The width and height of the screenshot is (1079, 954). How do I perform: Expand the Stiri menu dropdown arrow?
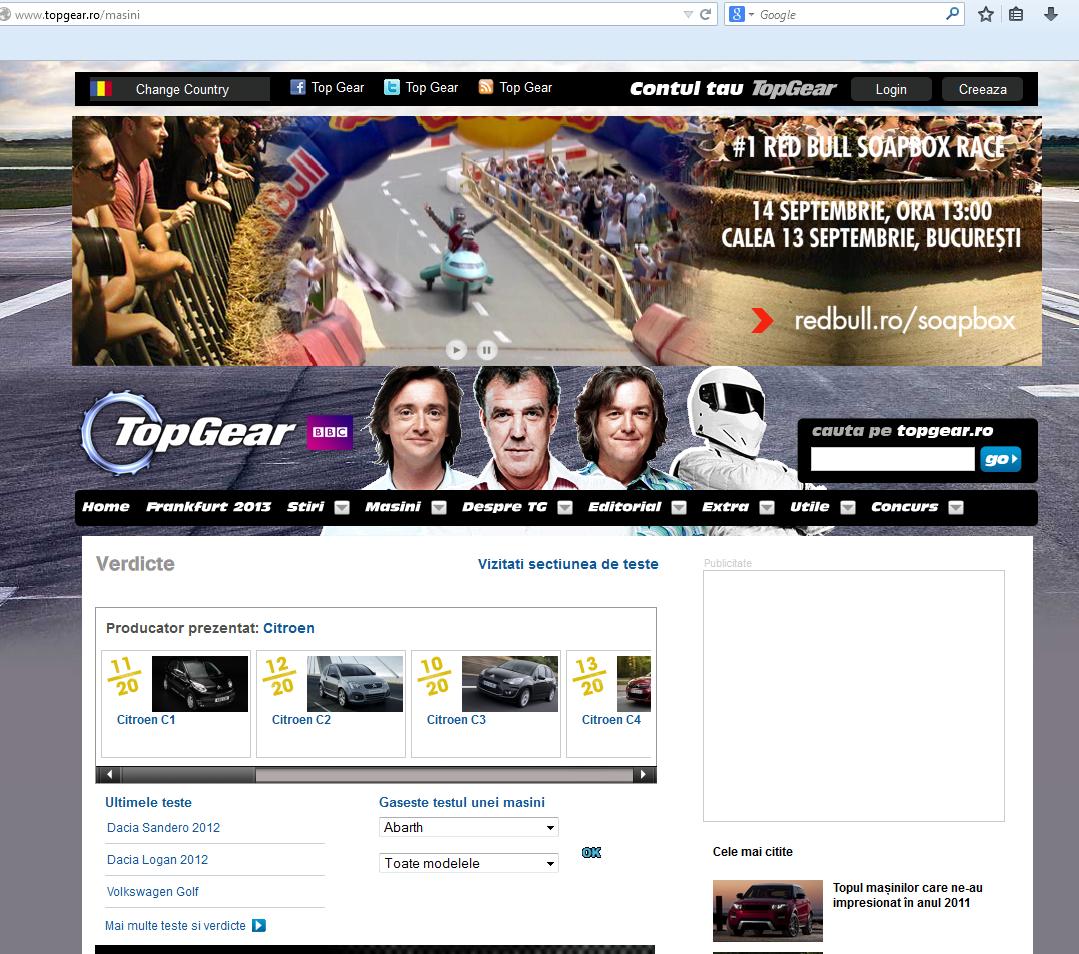pyautogui.click(x=342, y=507)
